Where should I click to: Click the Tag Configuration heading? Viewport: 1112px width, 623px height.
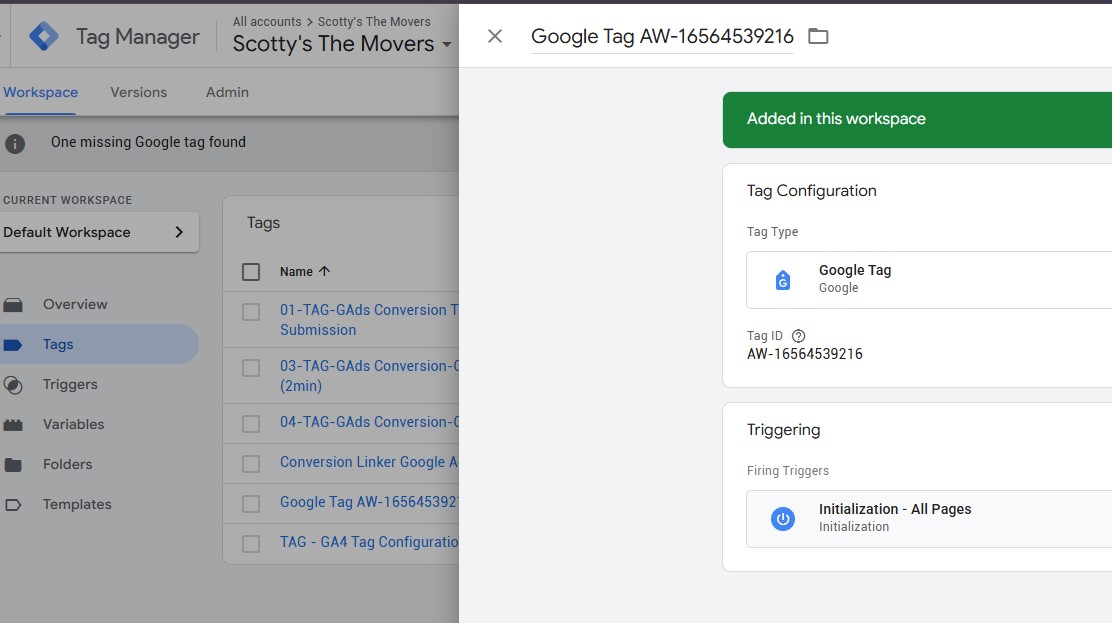tap(811, 191)
